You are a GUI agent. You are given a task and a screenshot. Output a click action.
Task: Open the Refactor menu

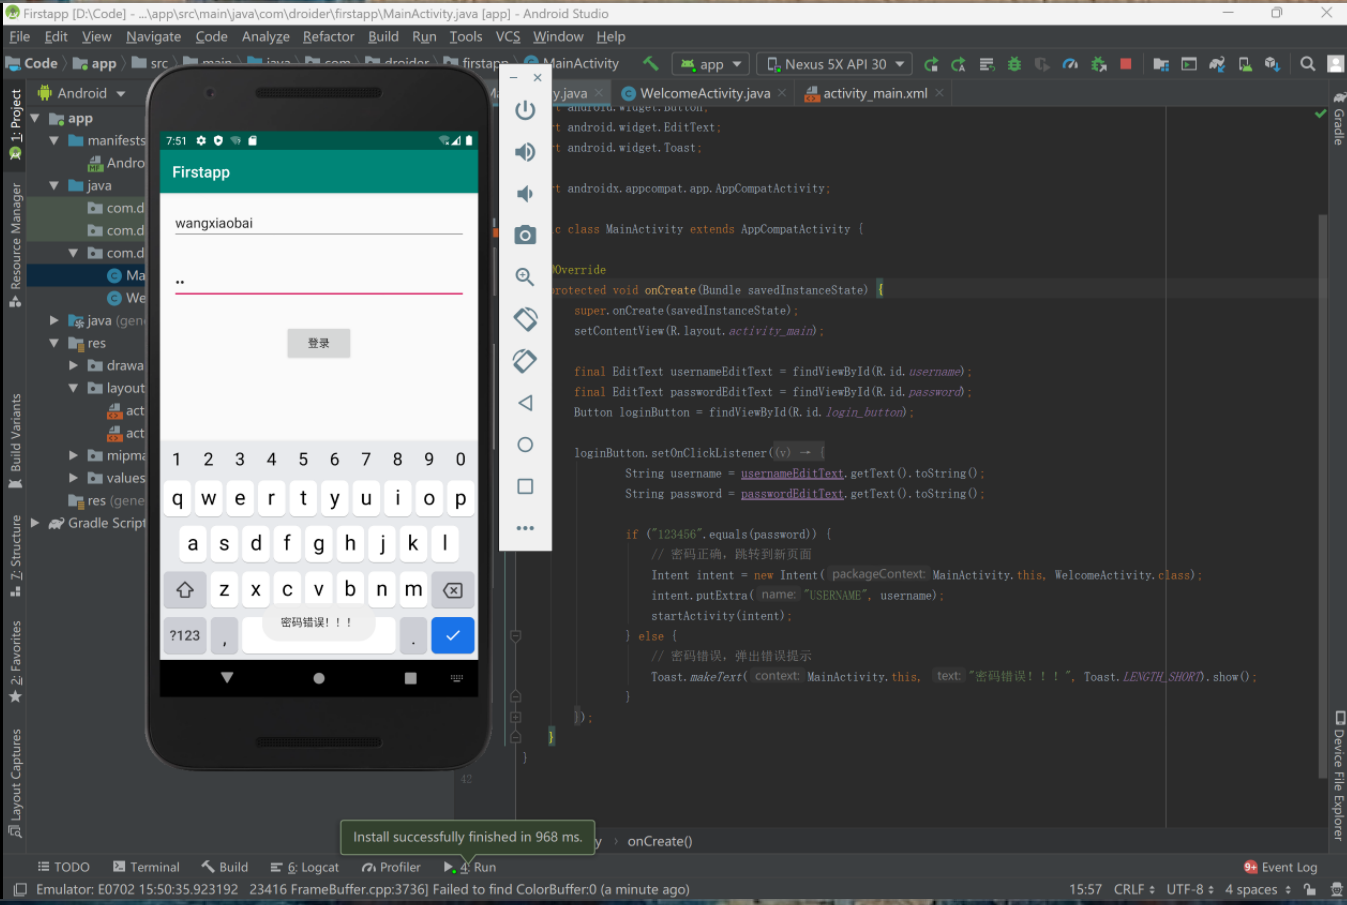328,37
